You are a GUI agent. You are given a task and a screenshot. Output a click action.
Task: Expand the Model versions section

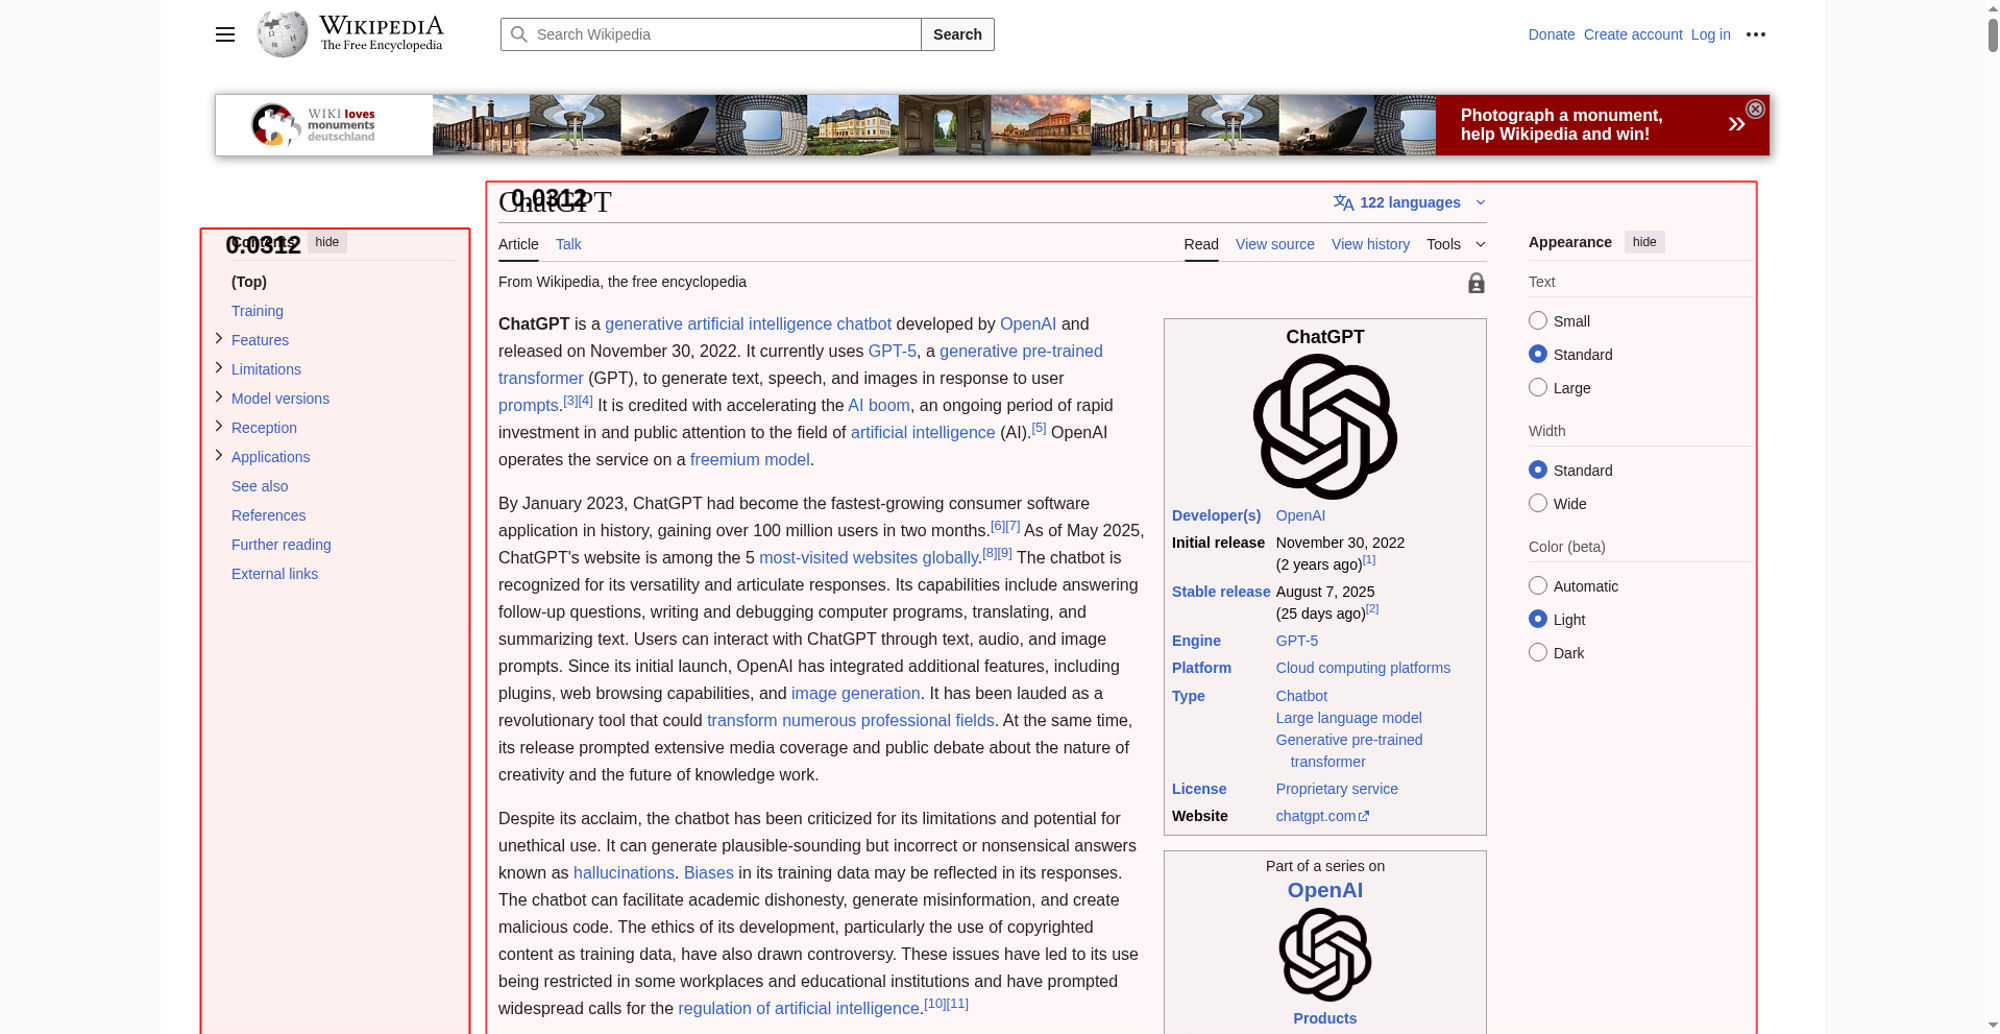point(218,397)
